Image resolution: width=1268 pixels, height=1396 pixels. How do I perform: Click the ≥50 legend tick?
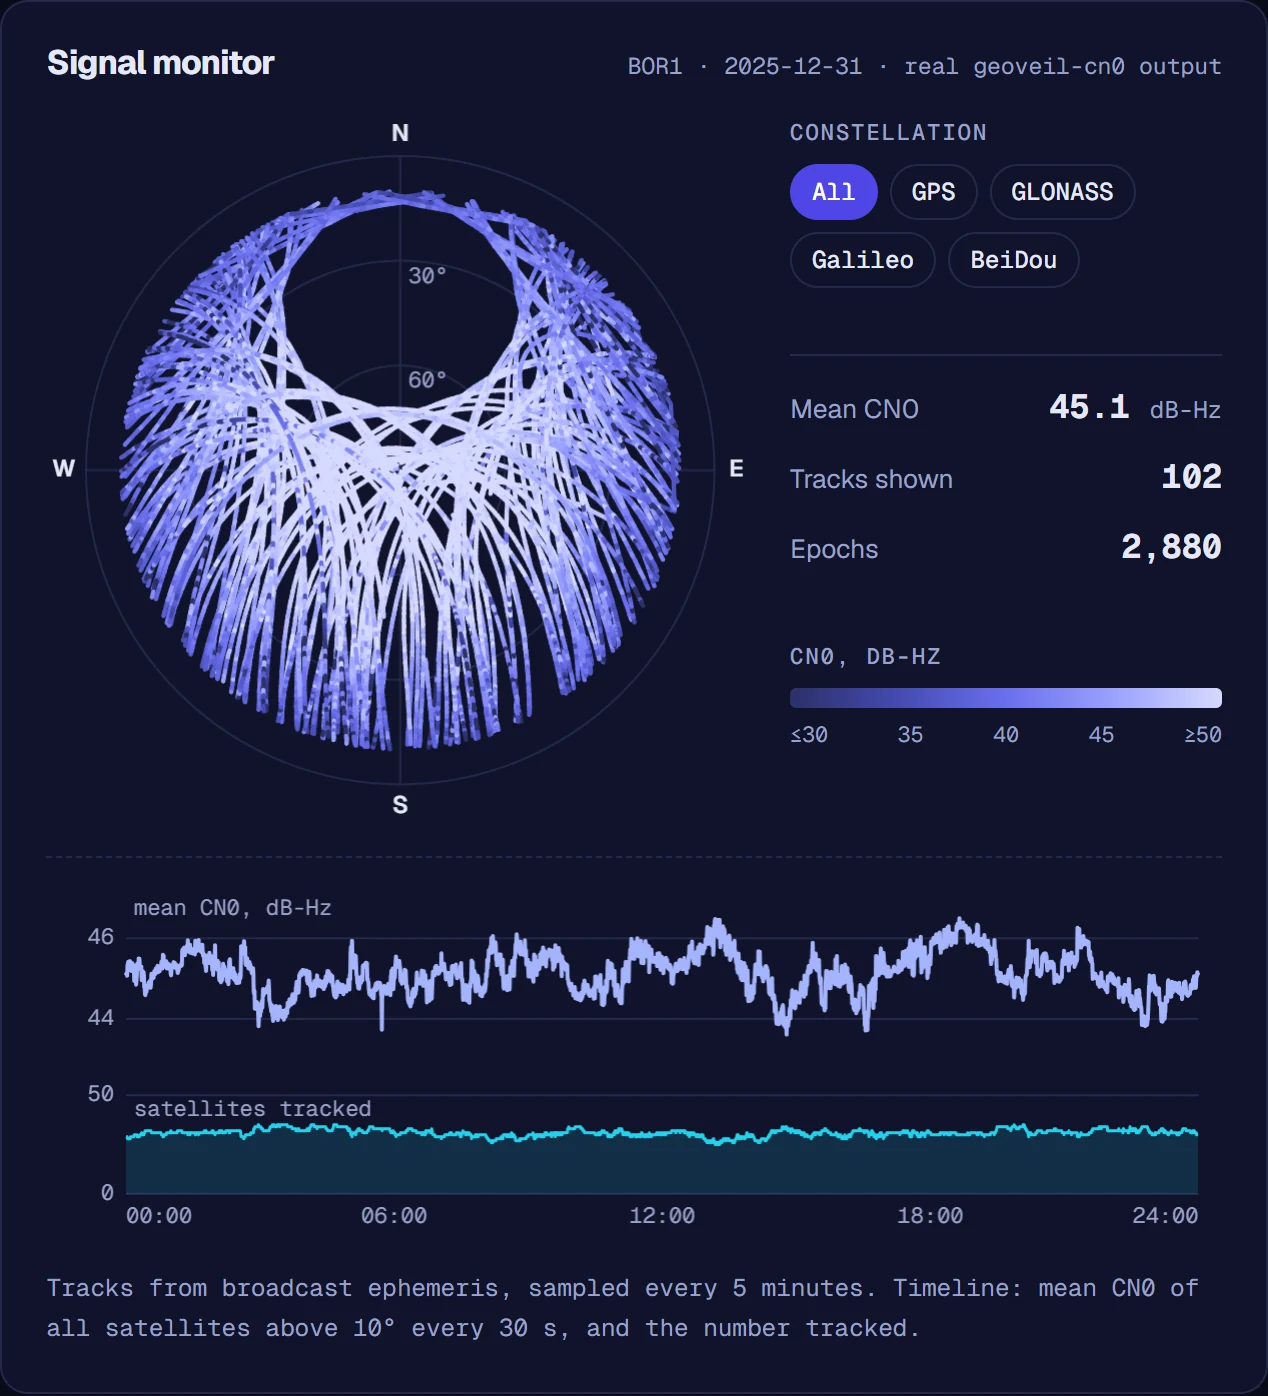click(x=1203, y=734)
